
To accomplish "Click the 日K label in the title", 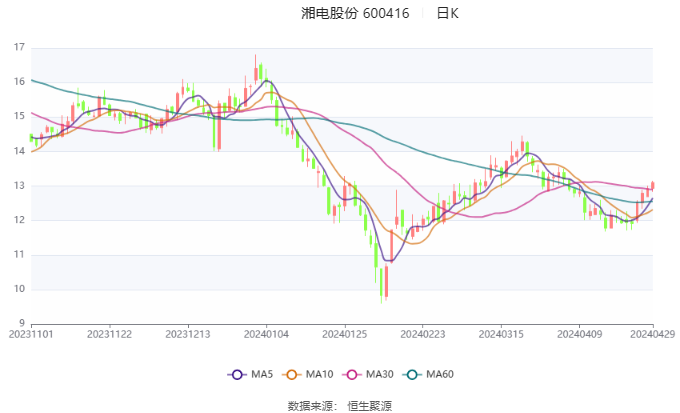I will coord(448,13).
